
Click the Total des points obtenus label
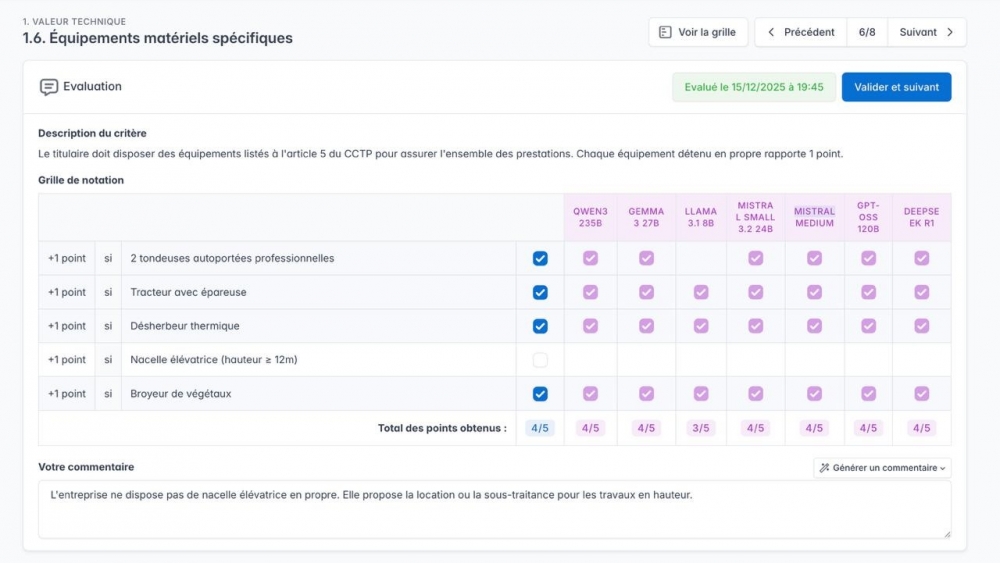coord(442,428)
